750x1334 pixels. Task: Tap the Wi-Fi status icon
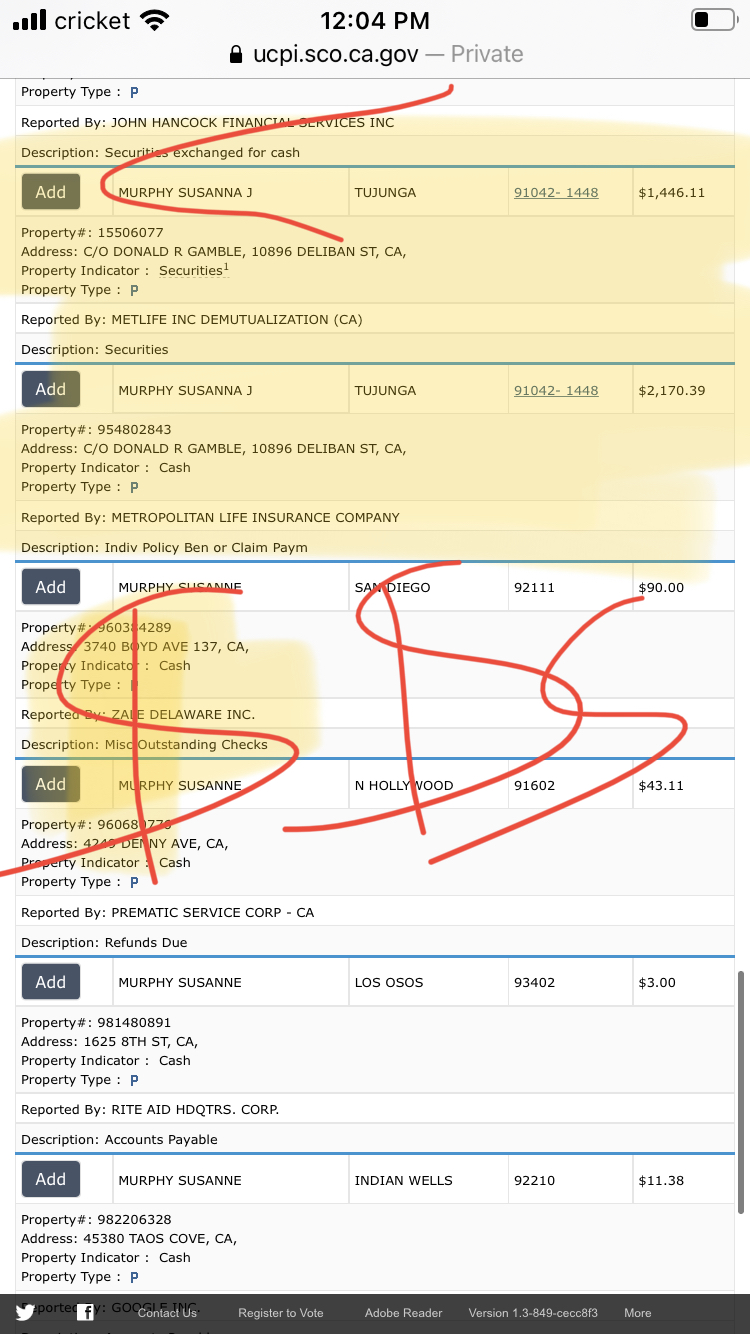pyautogui.click(x=155, y=20)
